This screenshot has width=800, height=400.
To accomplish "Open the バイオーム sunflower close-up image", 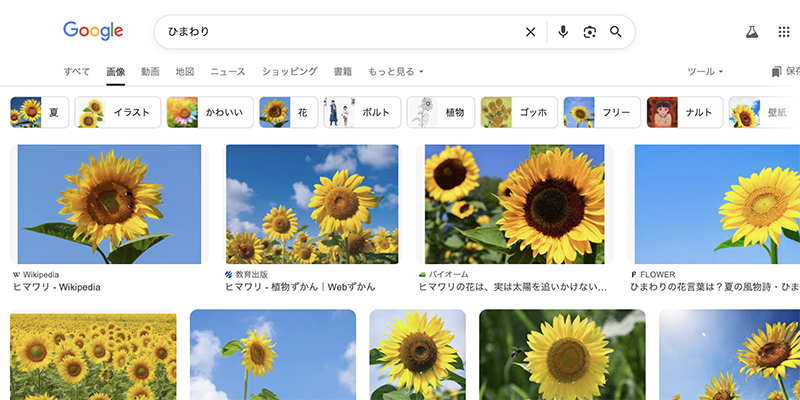I will 514,204.
